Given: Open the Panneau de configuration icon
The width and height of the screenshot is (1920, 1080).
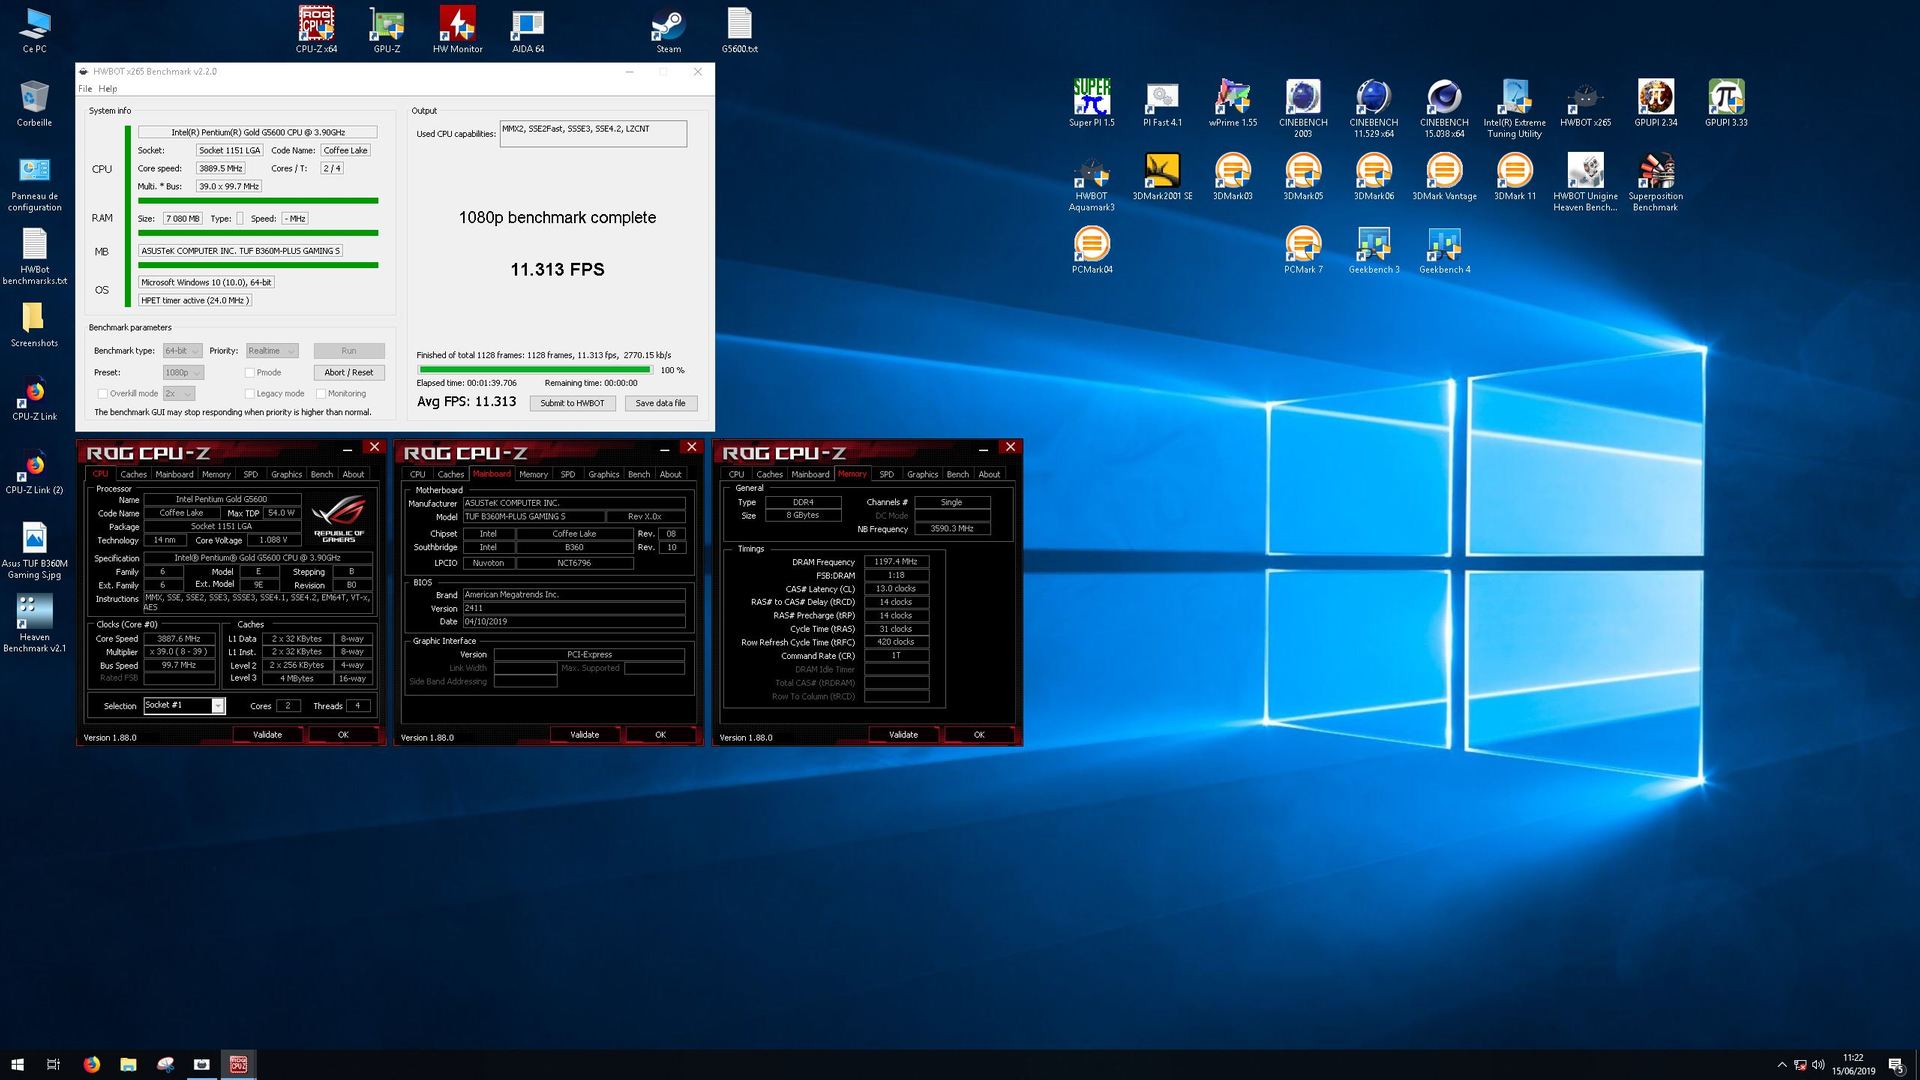Looking at the screenshot, I should (35, 183).
